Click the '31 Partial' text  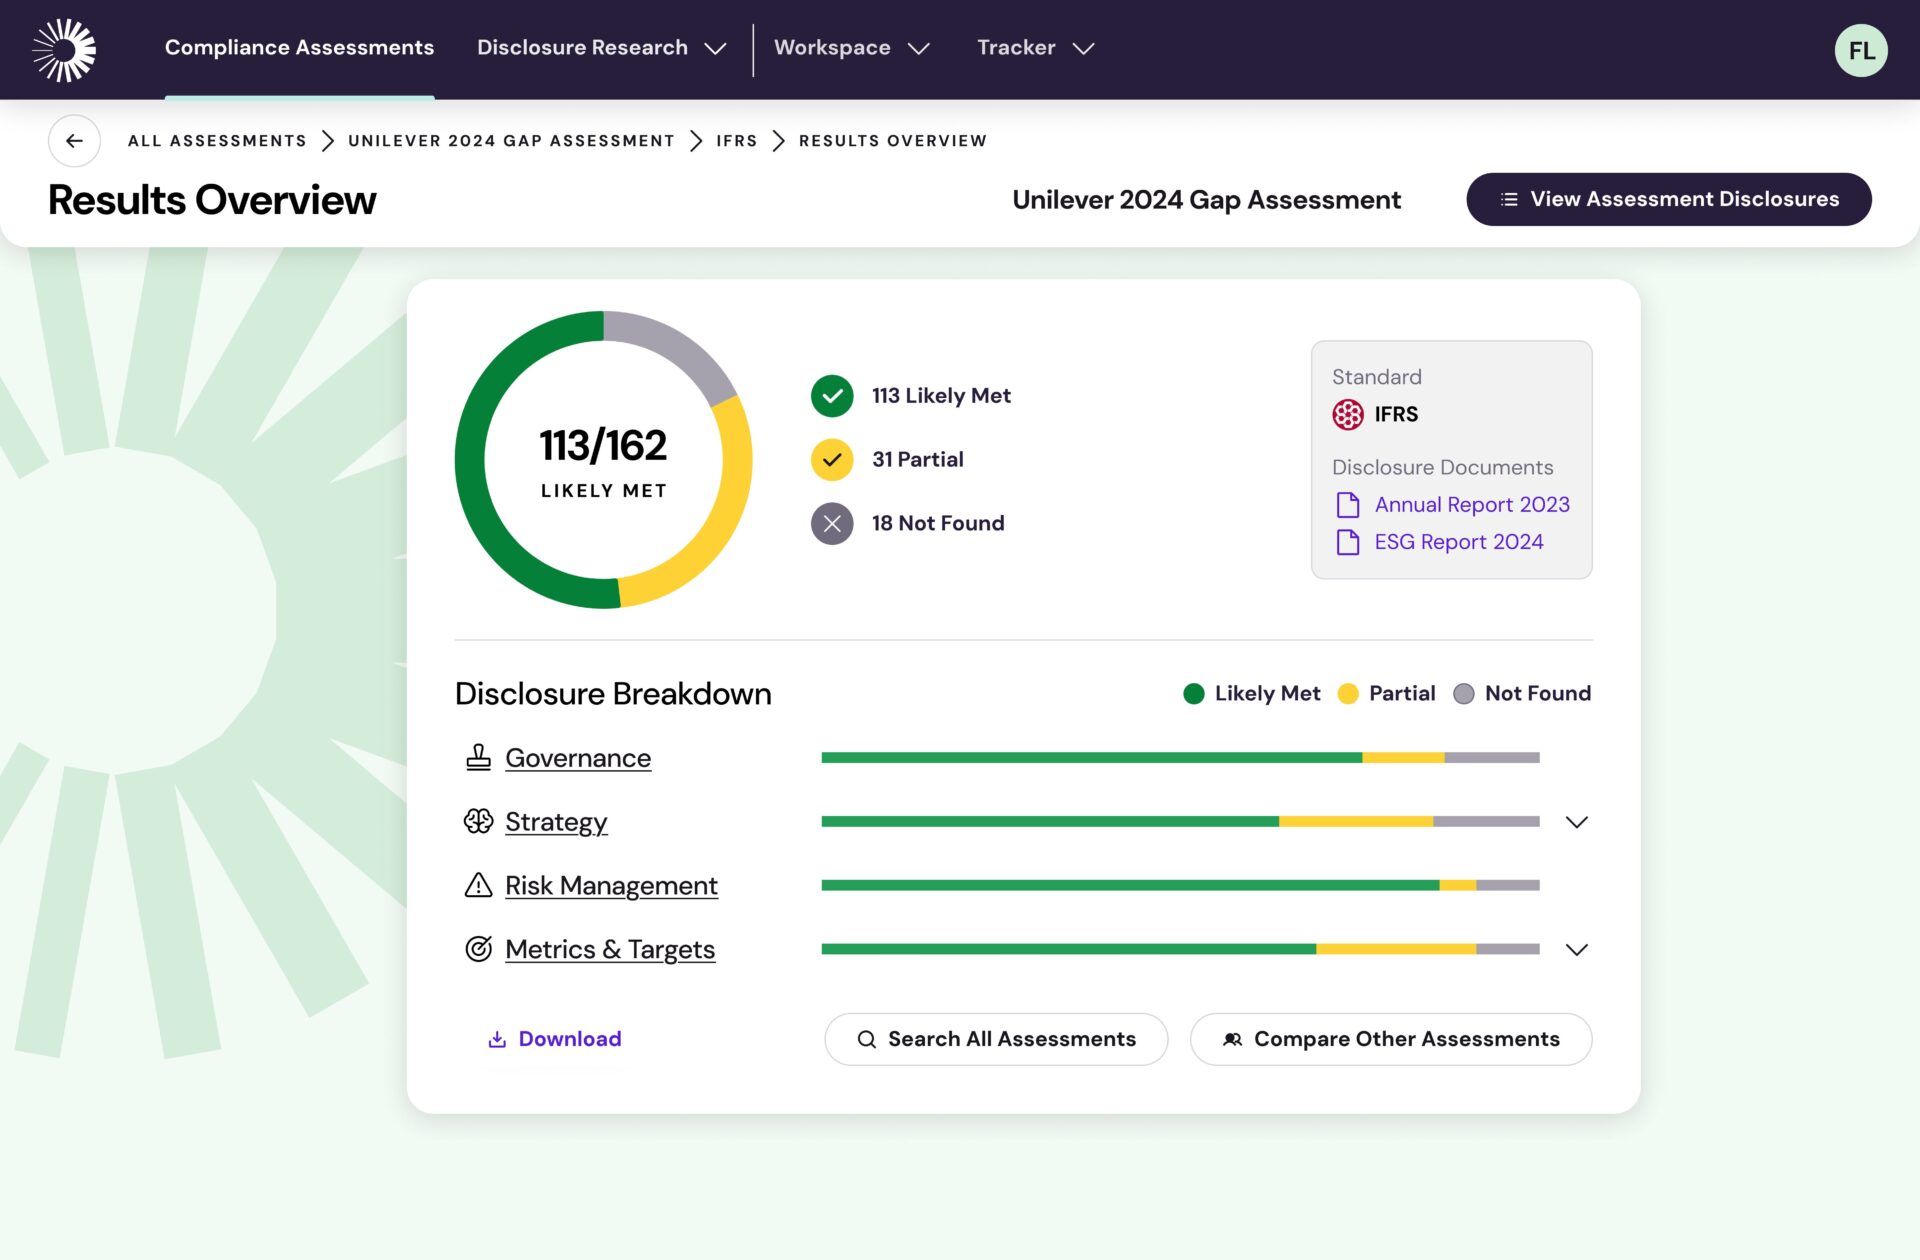coord(918,460)
